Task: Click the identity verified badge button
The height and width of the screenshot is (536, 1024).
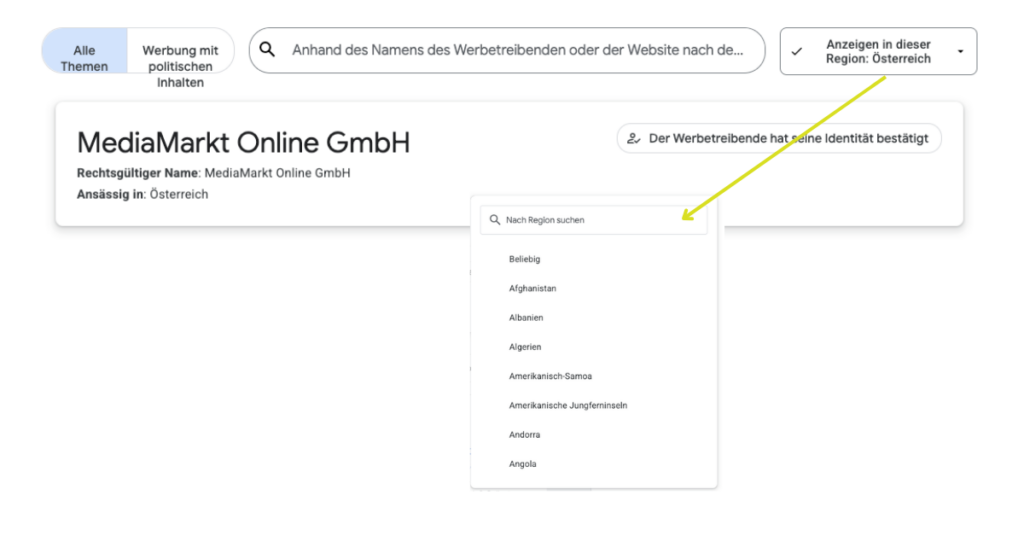Action: pos(778,138)
